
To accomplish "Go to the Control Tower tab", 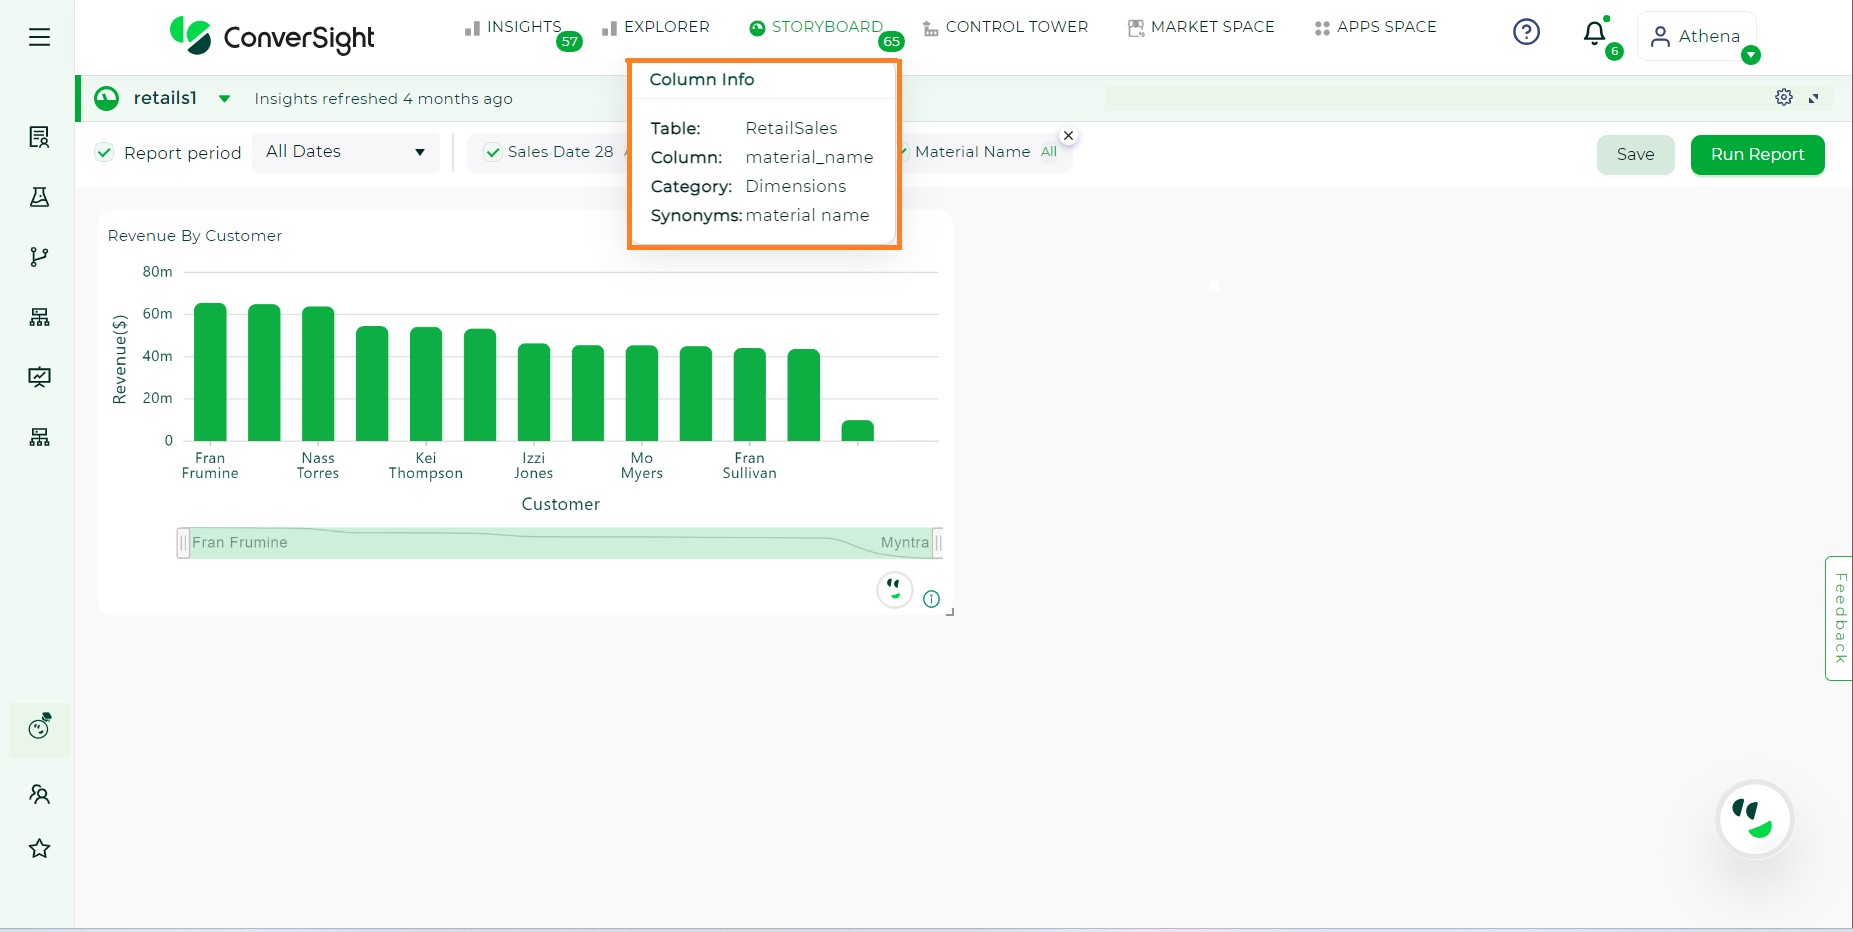I will point(1005,27).
